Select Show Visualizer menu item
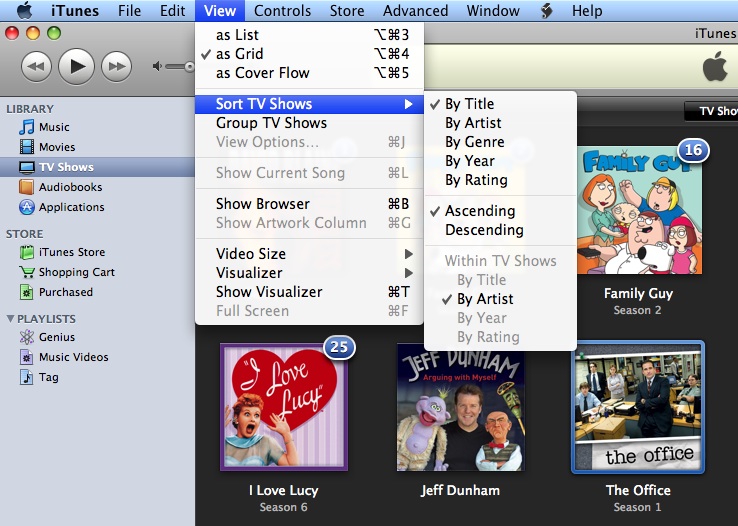738x526 pixels. pos(309,292)
